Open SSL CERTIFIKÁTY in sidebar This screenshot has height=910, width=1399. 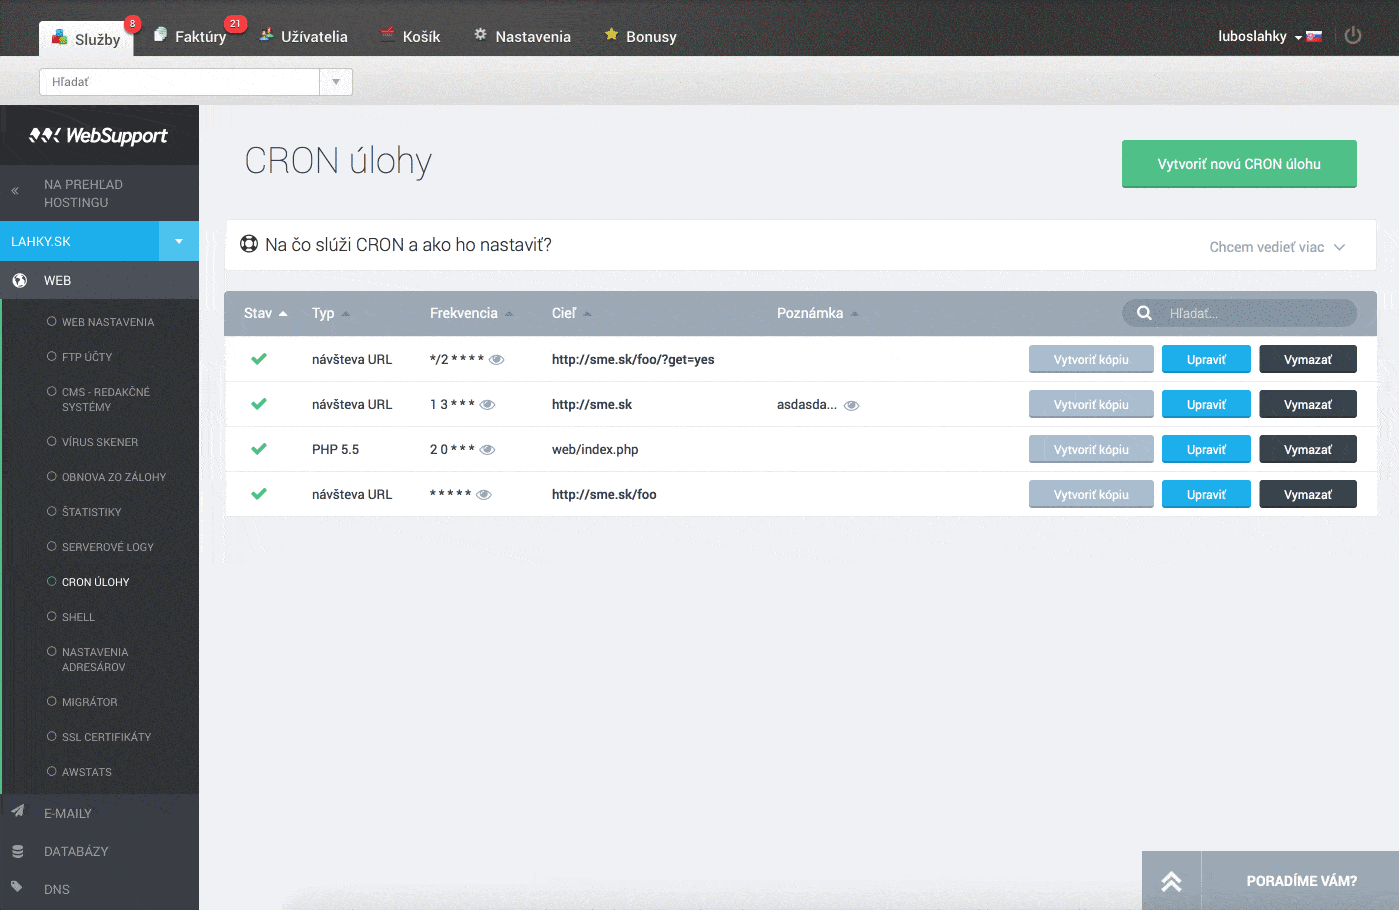[x=106, y=737]
